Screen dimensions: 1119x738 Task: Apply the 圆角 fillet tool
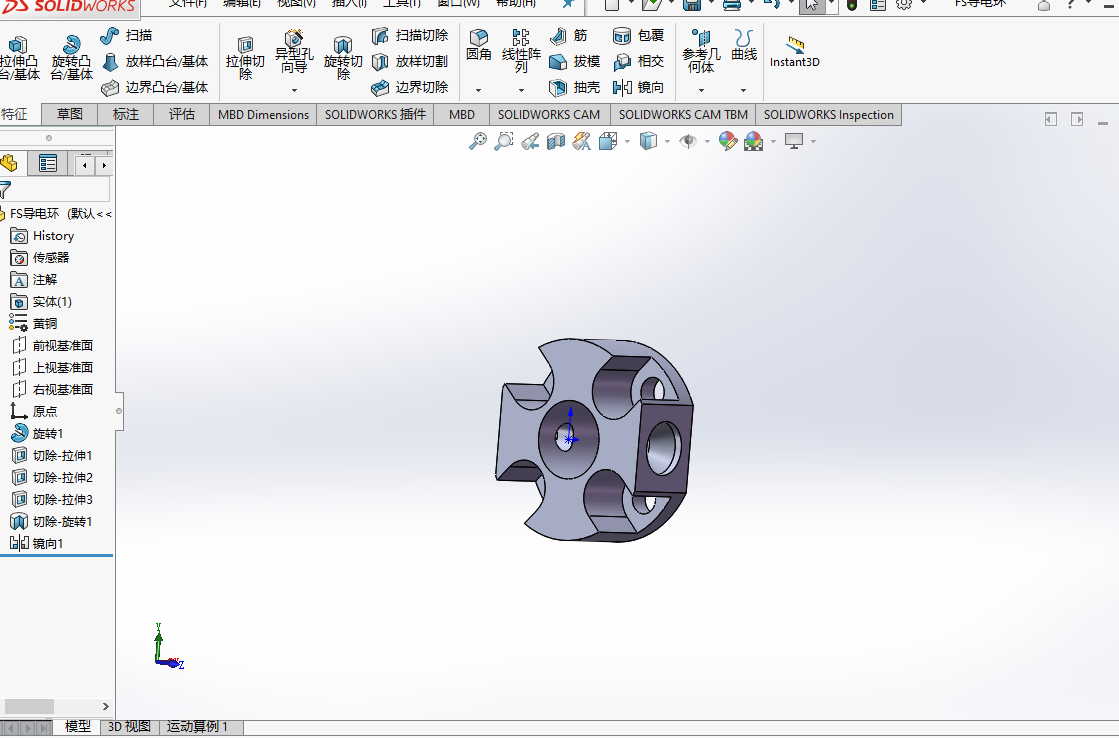478,46
